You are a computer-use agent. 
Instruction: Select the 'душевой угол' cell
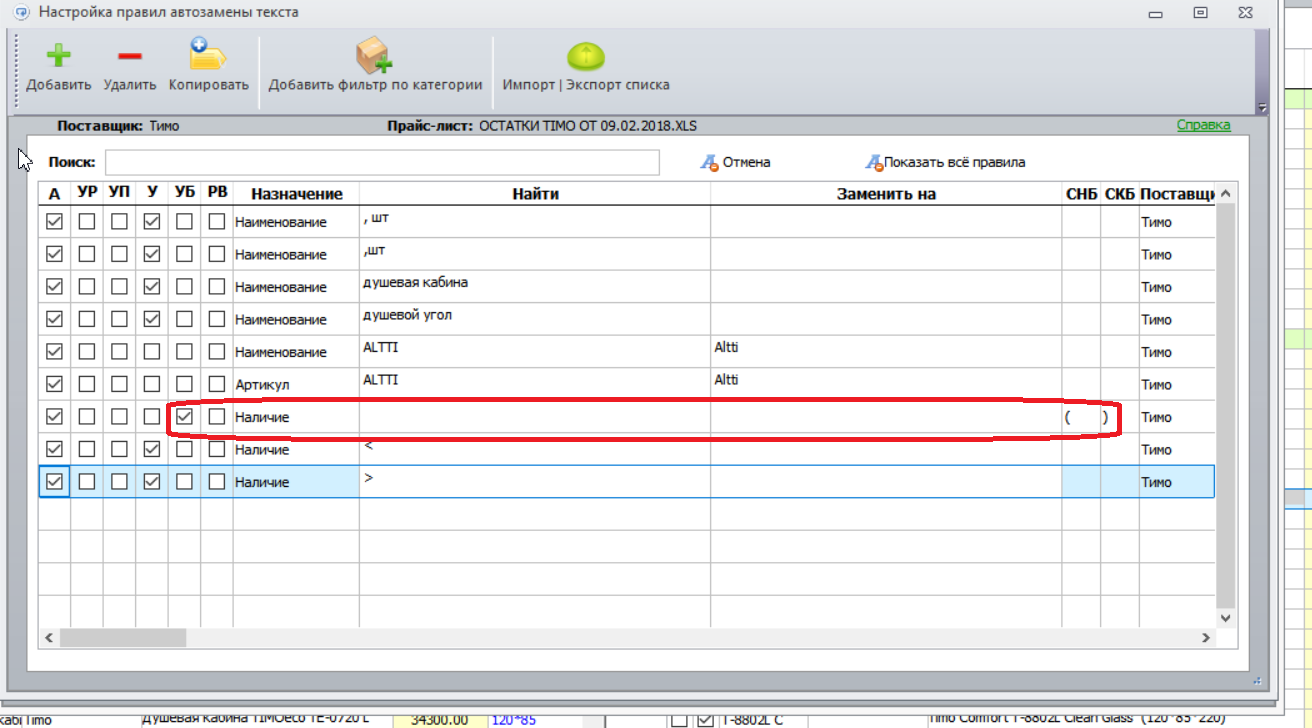point(535,319)
